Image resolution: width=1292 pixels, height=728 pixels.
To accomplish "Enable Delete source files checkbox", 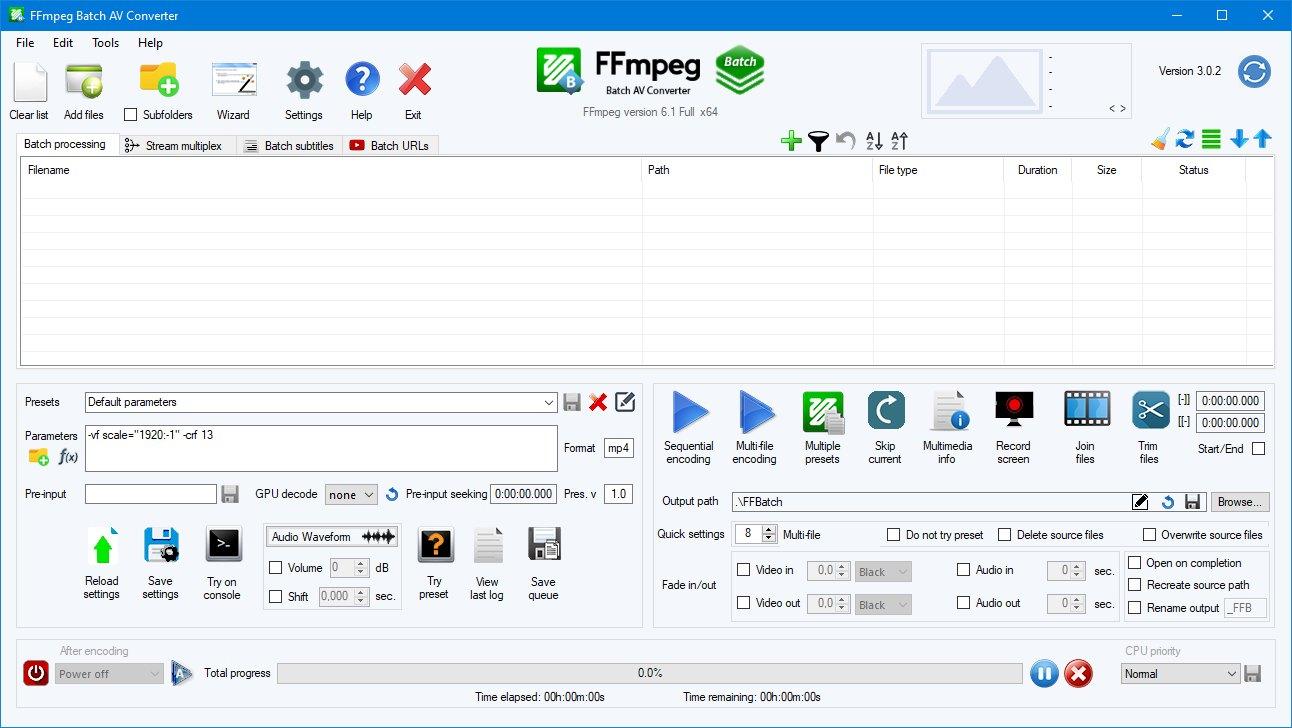I will 1005,535.
